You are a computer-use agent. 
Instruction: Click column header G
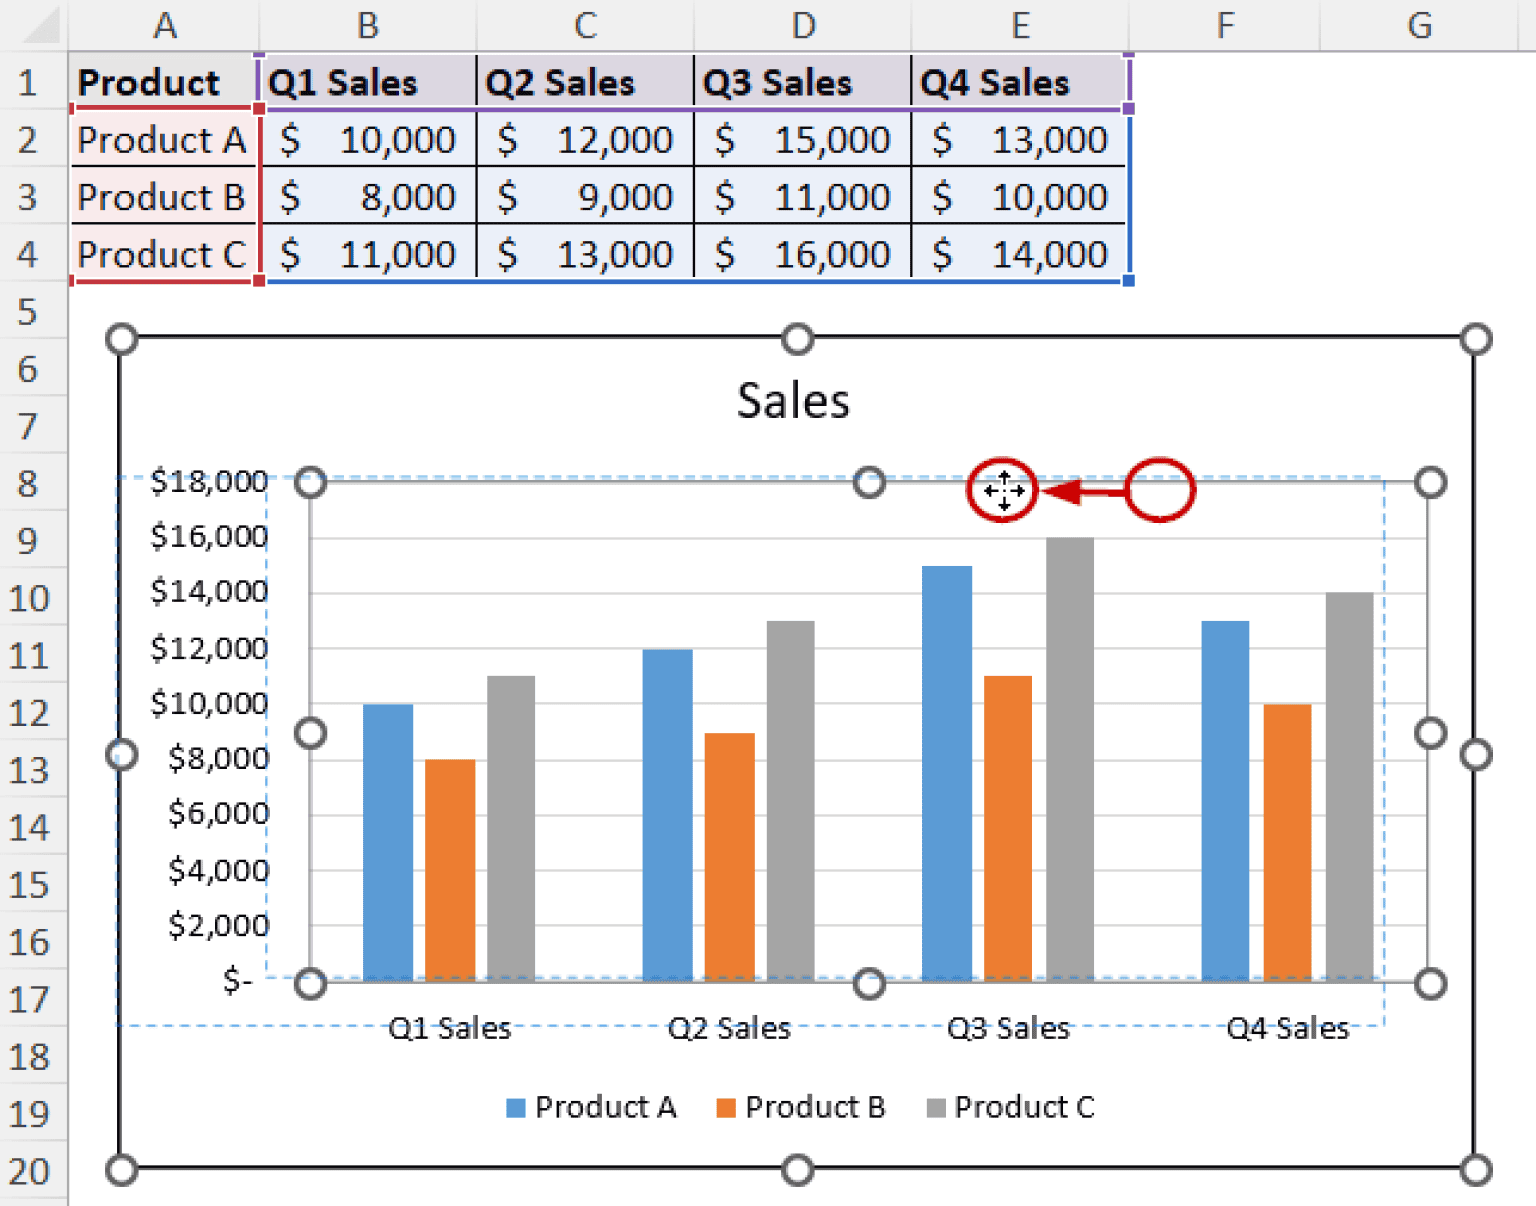1420,26
